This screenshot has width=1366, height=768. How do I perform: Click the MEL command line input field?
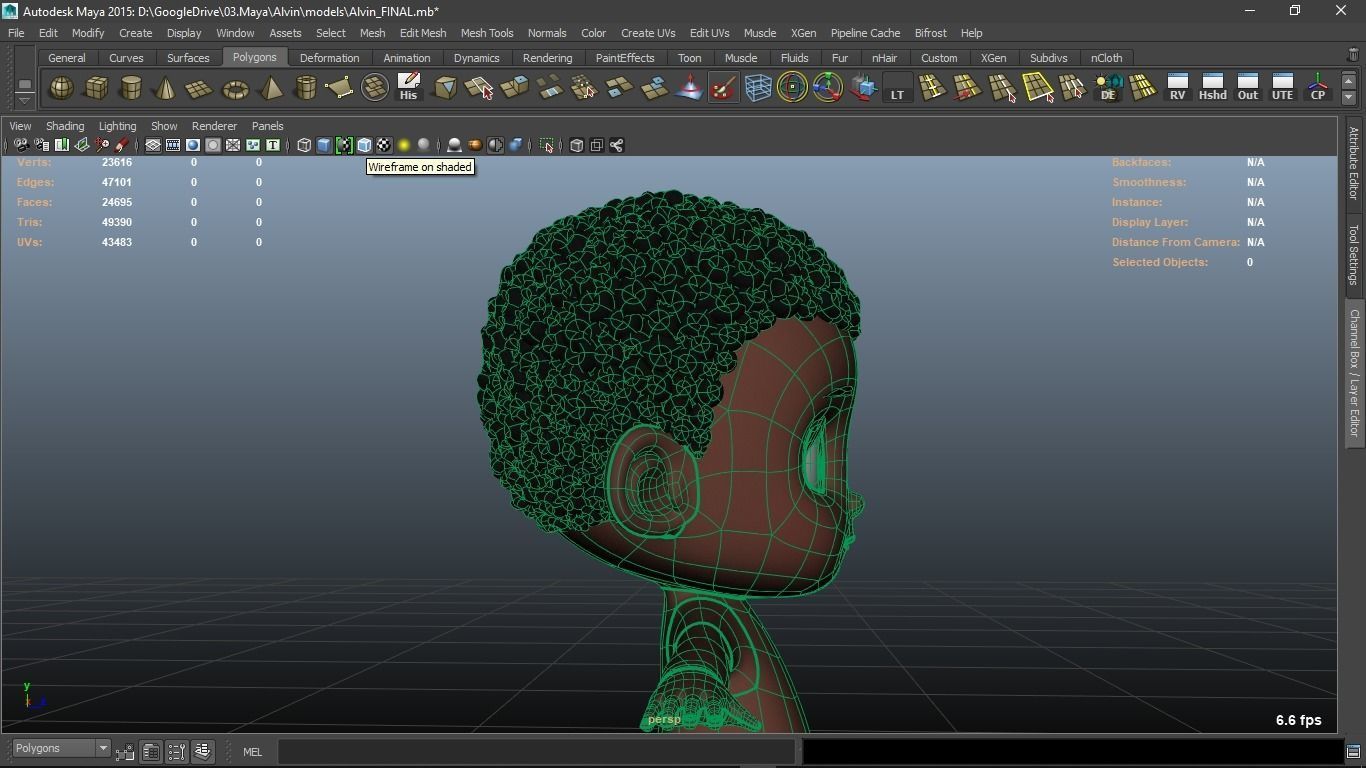point(537,752)
